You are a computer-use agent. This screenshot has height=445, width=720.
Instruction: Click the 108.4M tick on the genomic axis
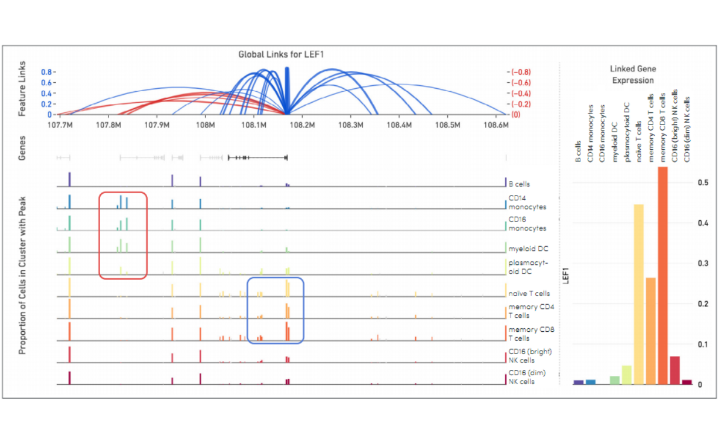click(x=399, y=126)
